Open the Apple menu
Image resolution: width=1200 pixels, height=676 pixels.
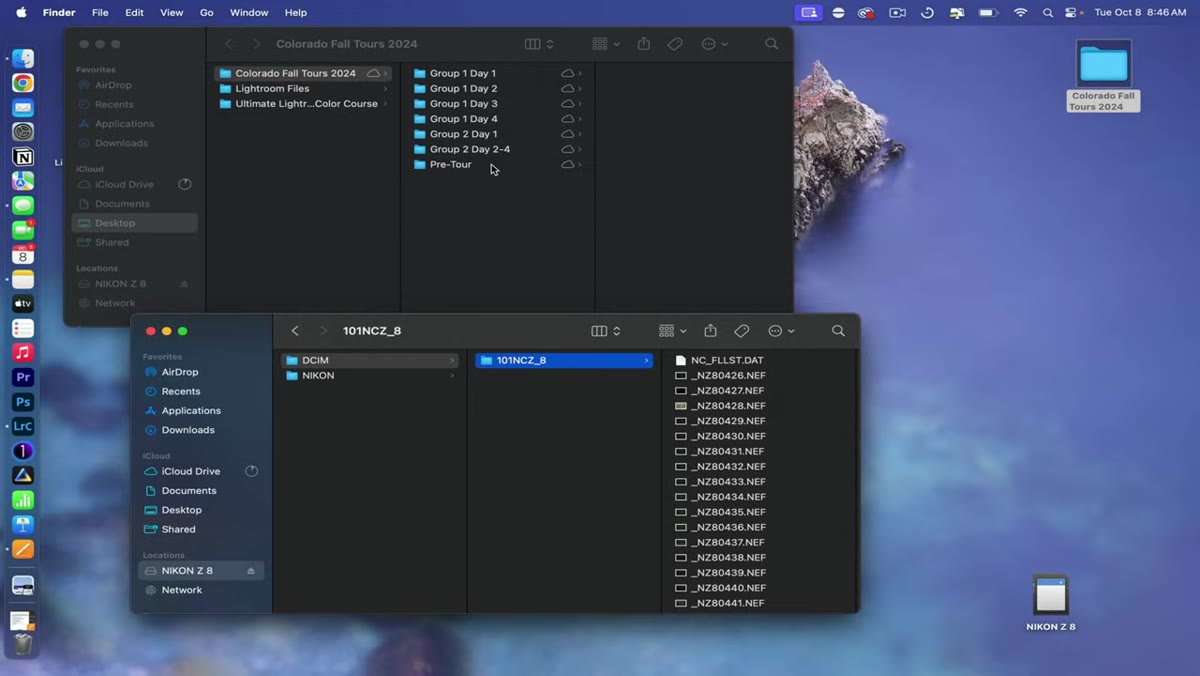point(19,13)
